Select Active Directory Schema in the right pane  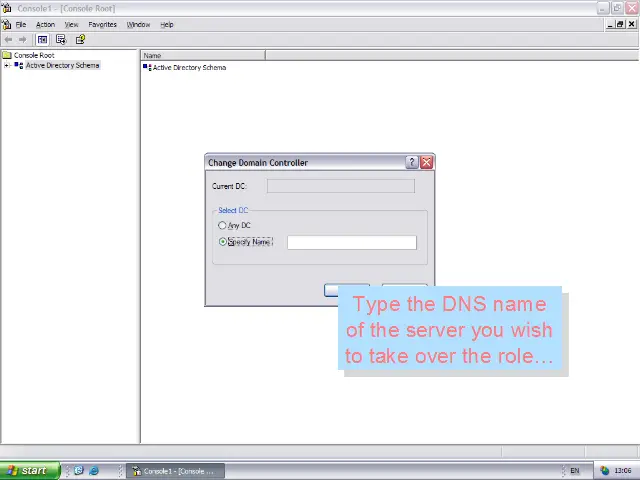pyautogui.click(x=188, y=67)
